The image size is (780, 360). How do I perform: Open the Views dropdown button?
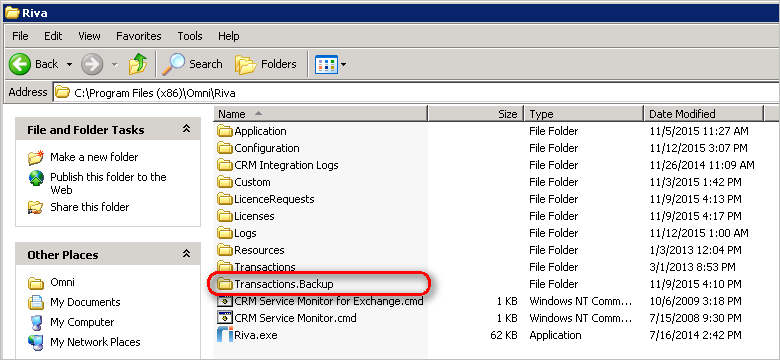point(331,64)
